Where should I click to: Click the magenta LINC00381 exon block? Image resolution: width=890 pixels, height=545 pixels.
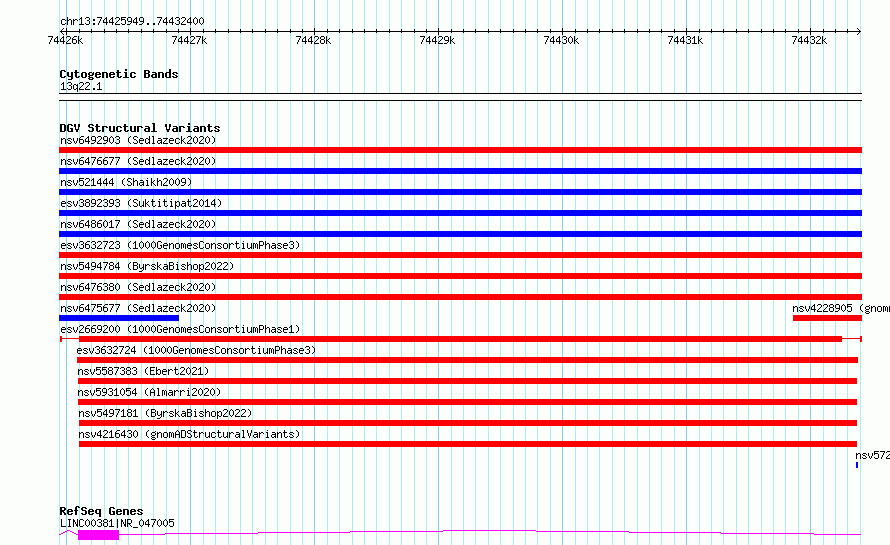click(99, 535)
